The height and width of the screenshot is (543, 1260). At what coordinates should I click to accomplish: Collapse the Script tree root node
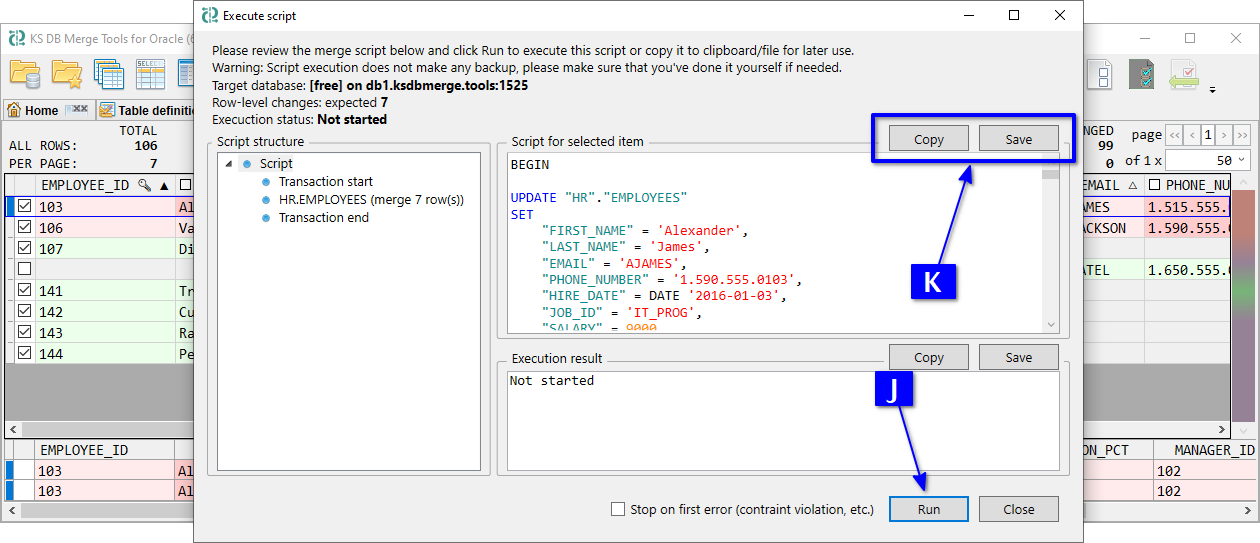(x=228, y=164)
